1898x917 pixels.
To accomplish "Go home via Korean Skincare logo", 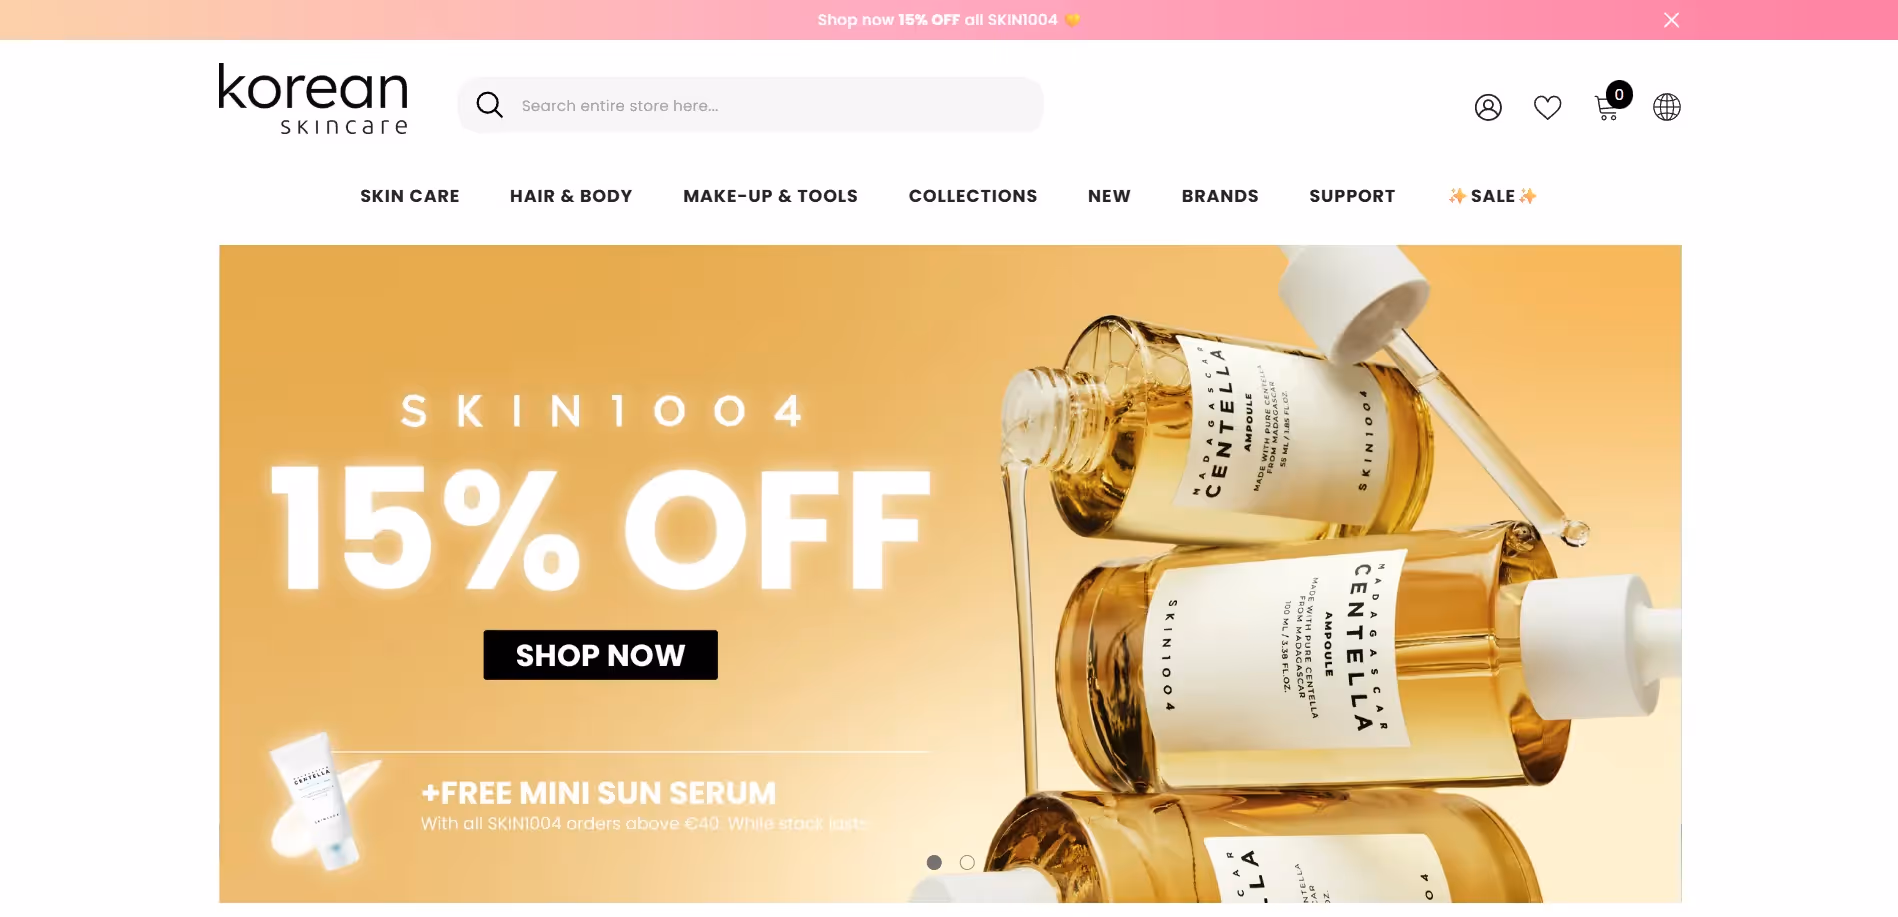I will click(x=313, y=99).
